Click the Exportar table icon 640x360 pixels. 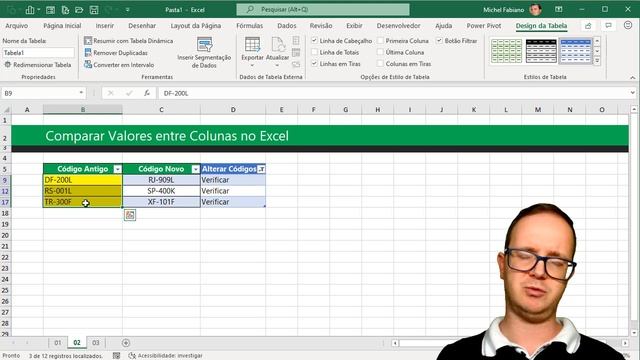click(252, 44)
